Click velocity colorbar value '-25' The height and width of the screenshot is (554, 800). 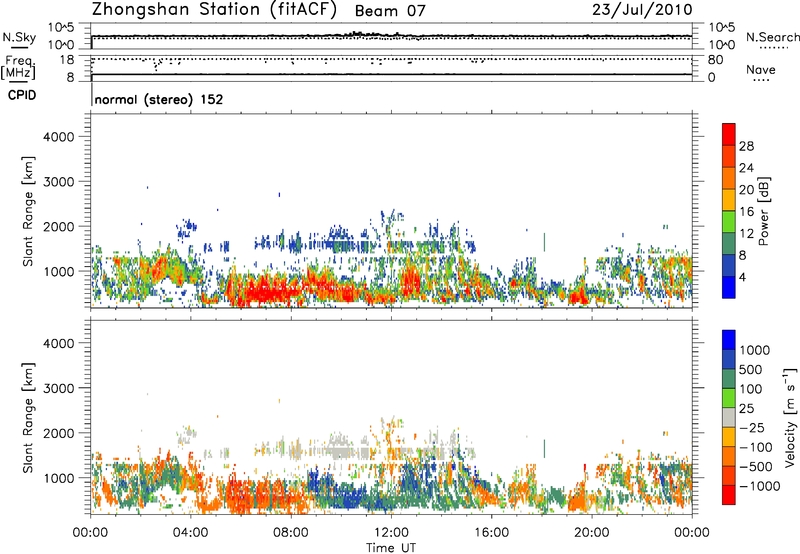coord(755,428)
